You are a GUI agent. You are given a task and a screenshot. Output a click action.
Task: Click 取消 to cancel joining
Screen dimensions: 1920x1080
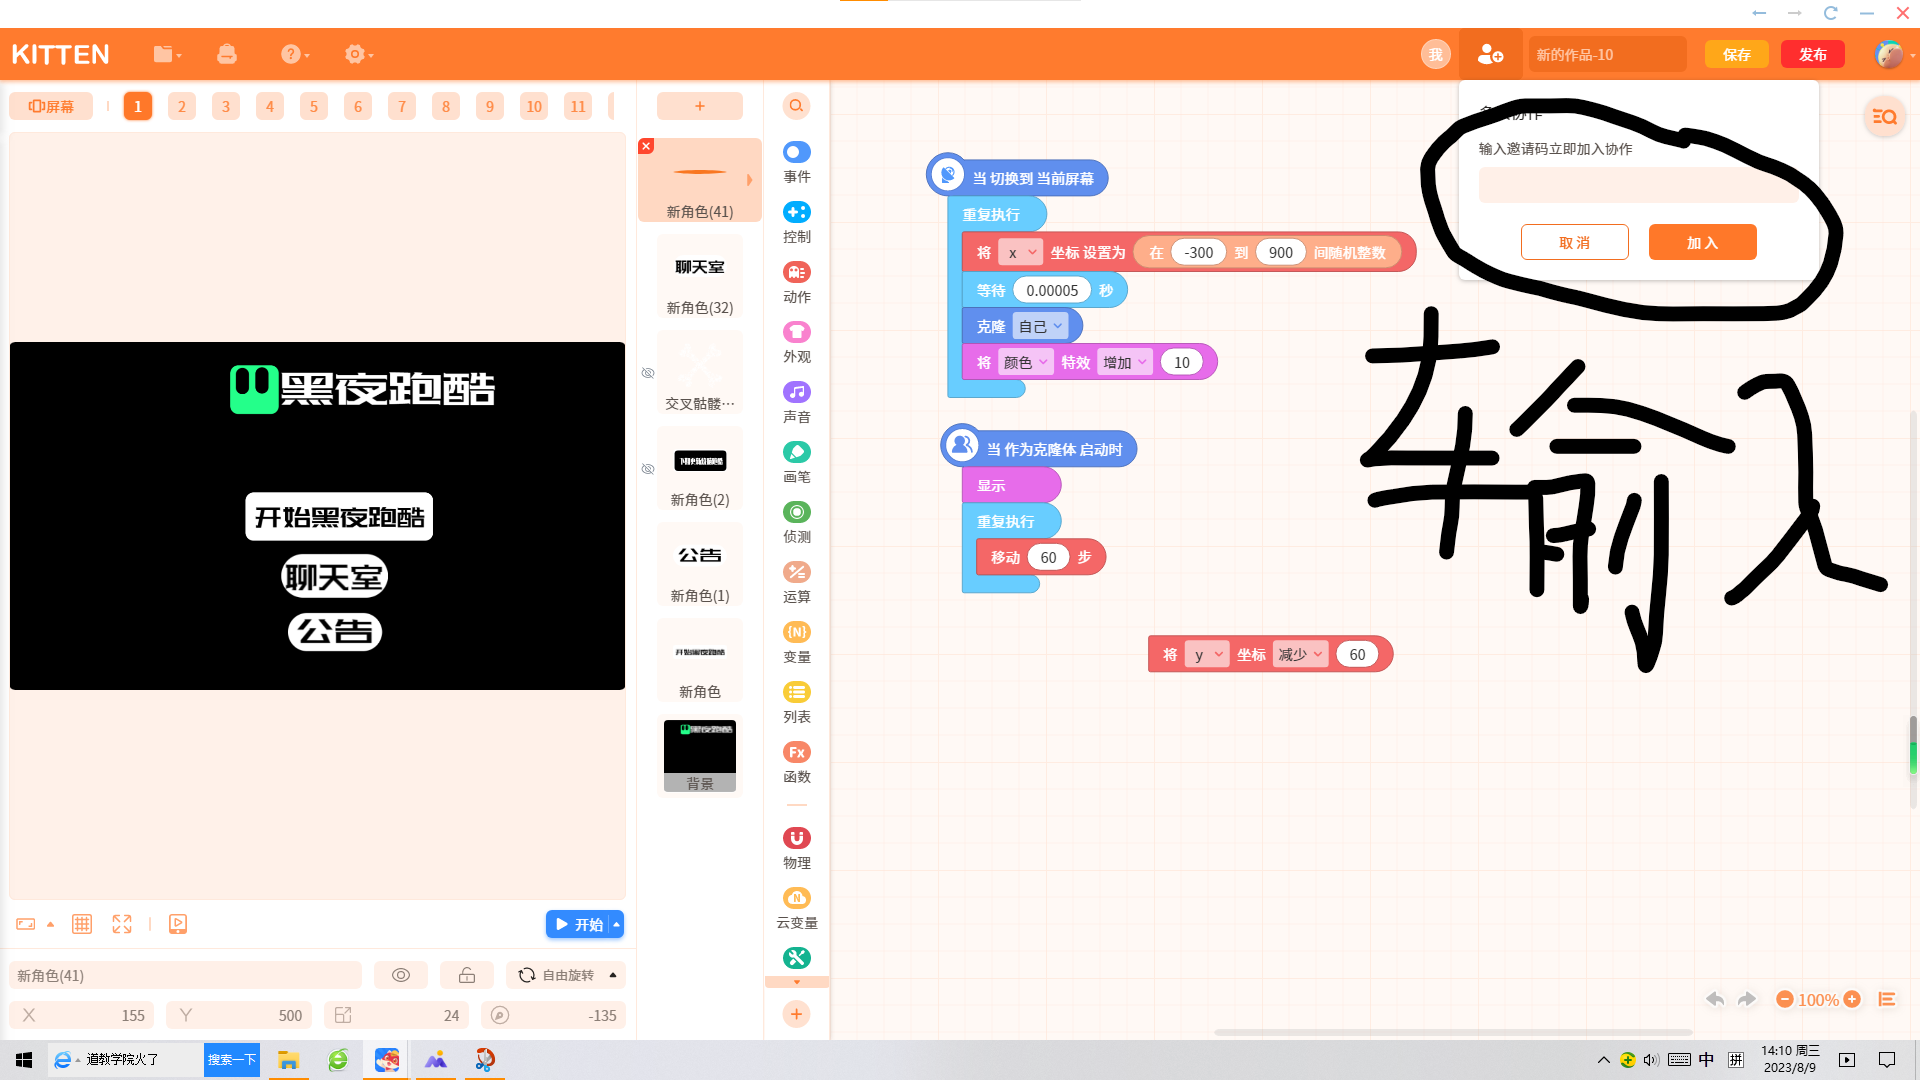(x=1575, y=242)
